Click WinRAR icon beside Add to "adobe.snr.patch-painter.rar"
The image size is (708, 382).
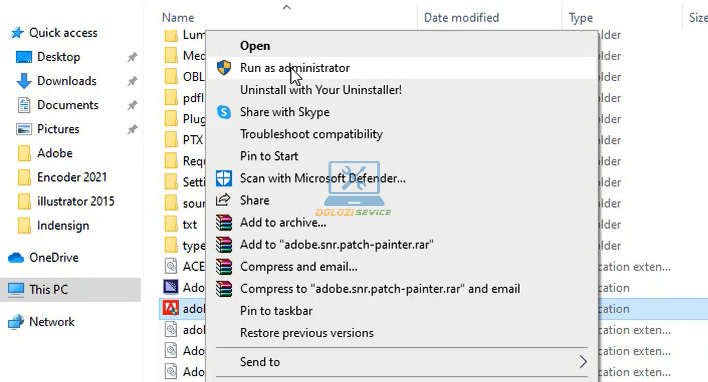coord(224,245)
